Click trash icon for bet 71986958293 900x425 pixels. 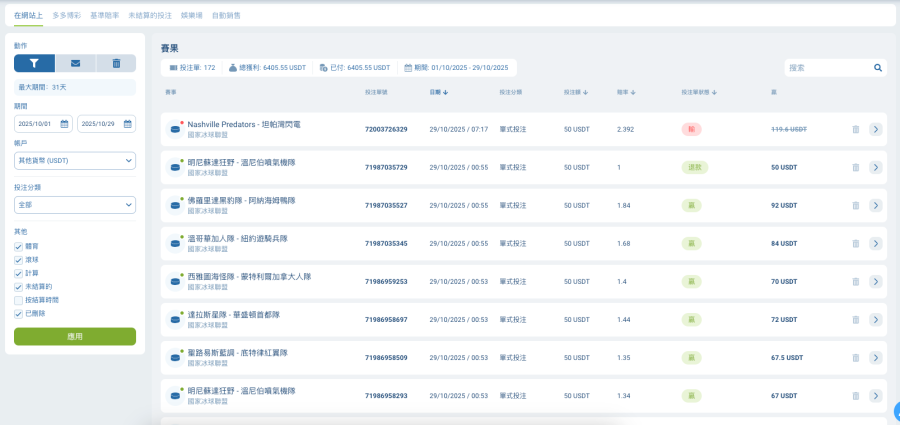[x=856, y=396]
